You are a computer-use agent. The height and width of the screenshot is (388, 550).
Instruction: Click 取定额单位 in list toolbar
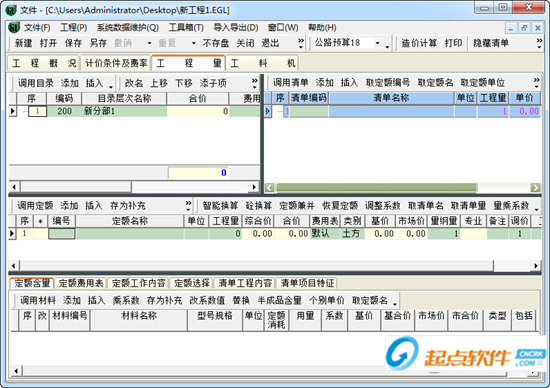pos(482,82)
